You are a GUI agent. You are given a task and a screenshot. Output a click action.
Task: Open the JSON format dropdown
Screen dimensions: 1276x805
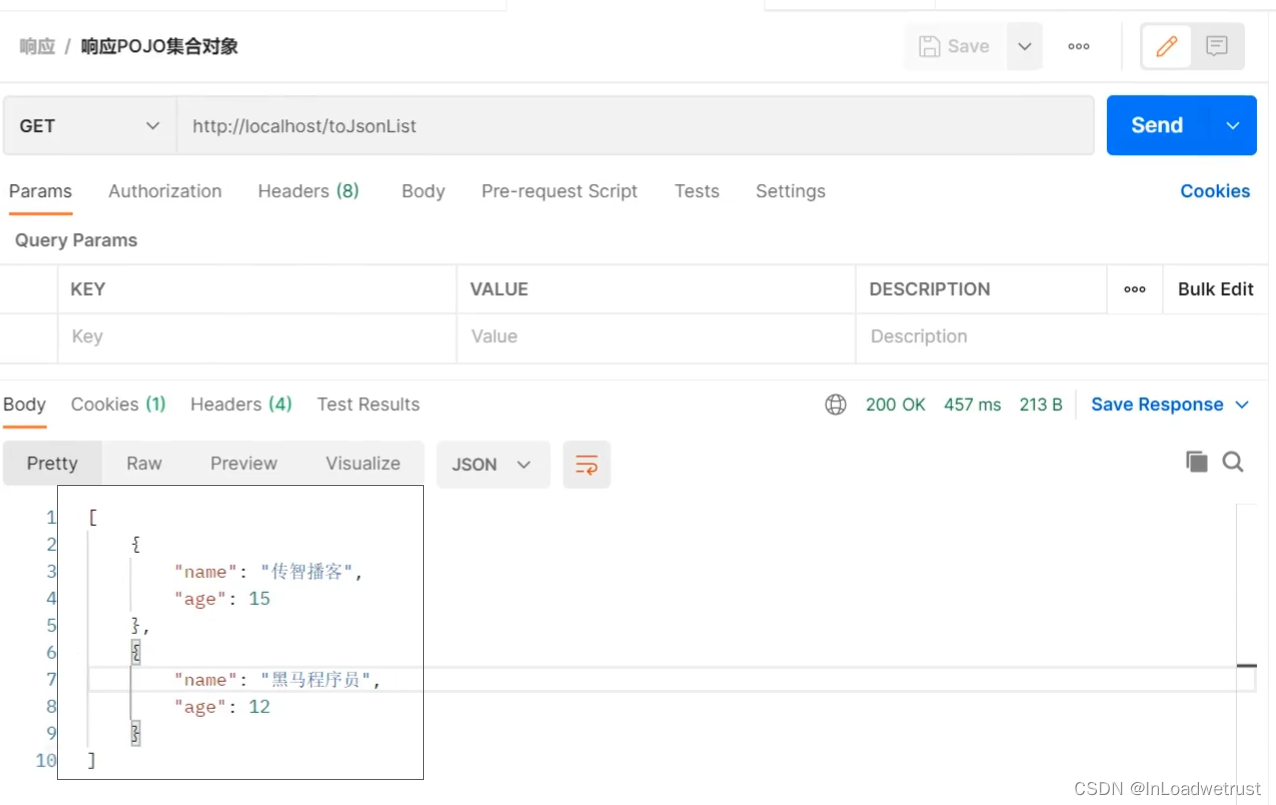click(x=493, y=464)
